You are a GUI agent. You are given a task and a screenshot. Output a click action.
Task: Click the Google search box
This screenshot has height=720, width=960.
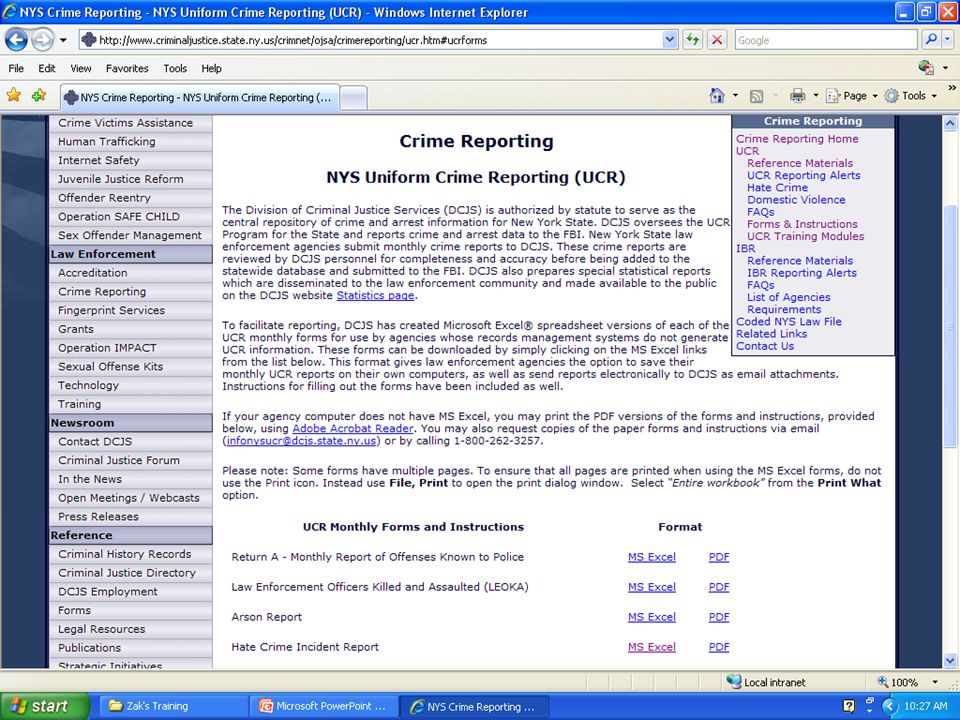[x=825, y=40]
